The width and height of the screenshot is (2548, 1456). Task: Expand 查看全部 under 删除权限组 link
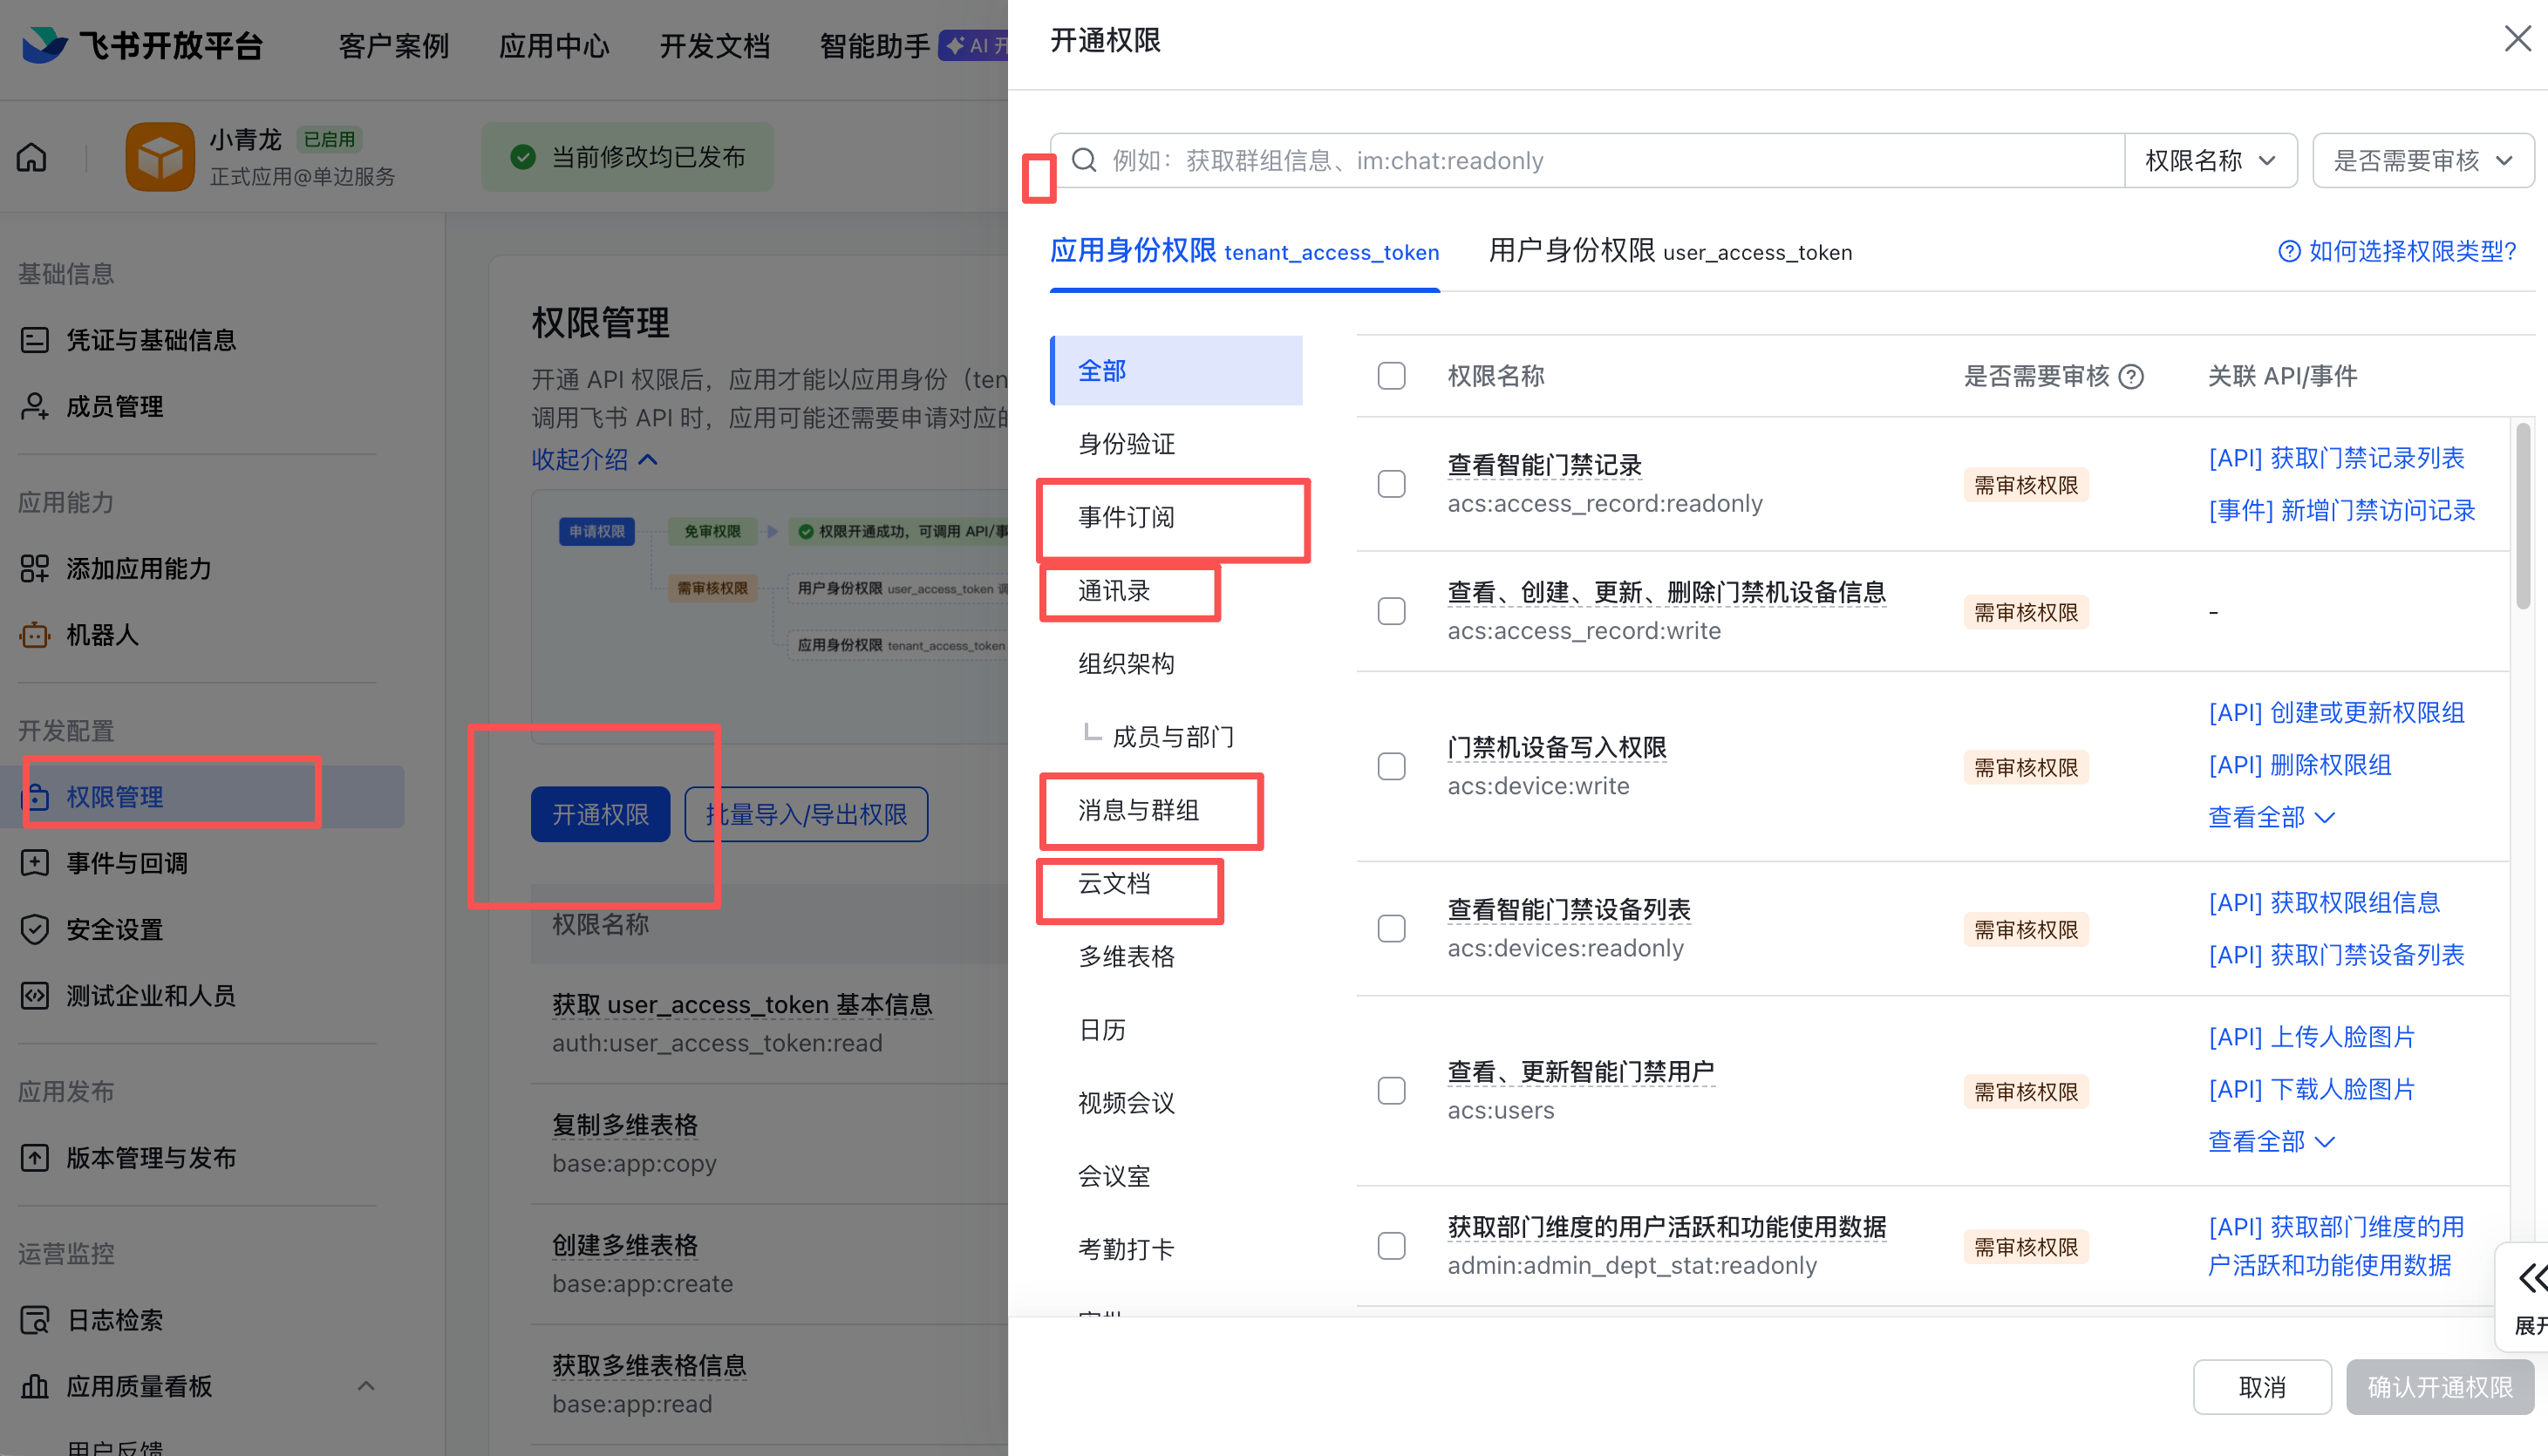(2270, 817)
